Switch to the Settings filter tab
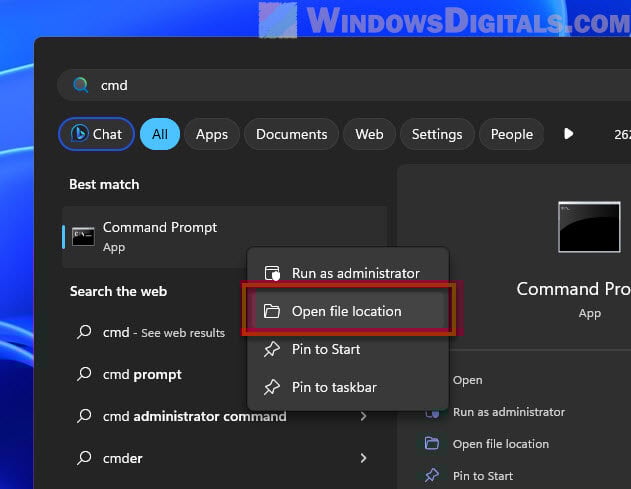Screen dimensions: 631x489 point(437,134)
